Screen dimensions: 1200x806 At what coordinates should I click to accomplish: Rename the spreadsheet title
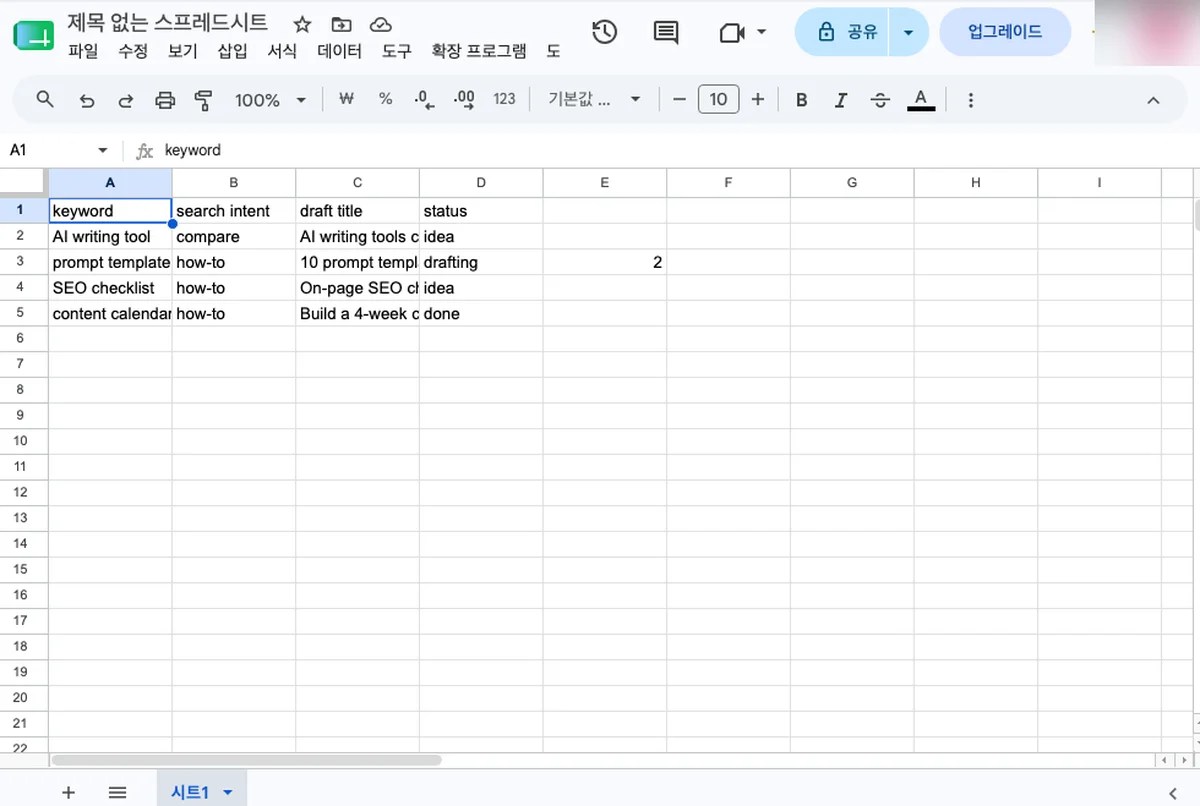point(167,24)
